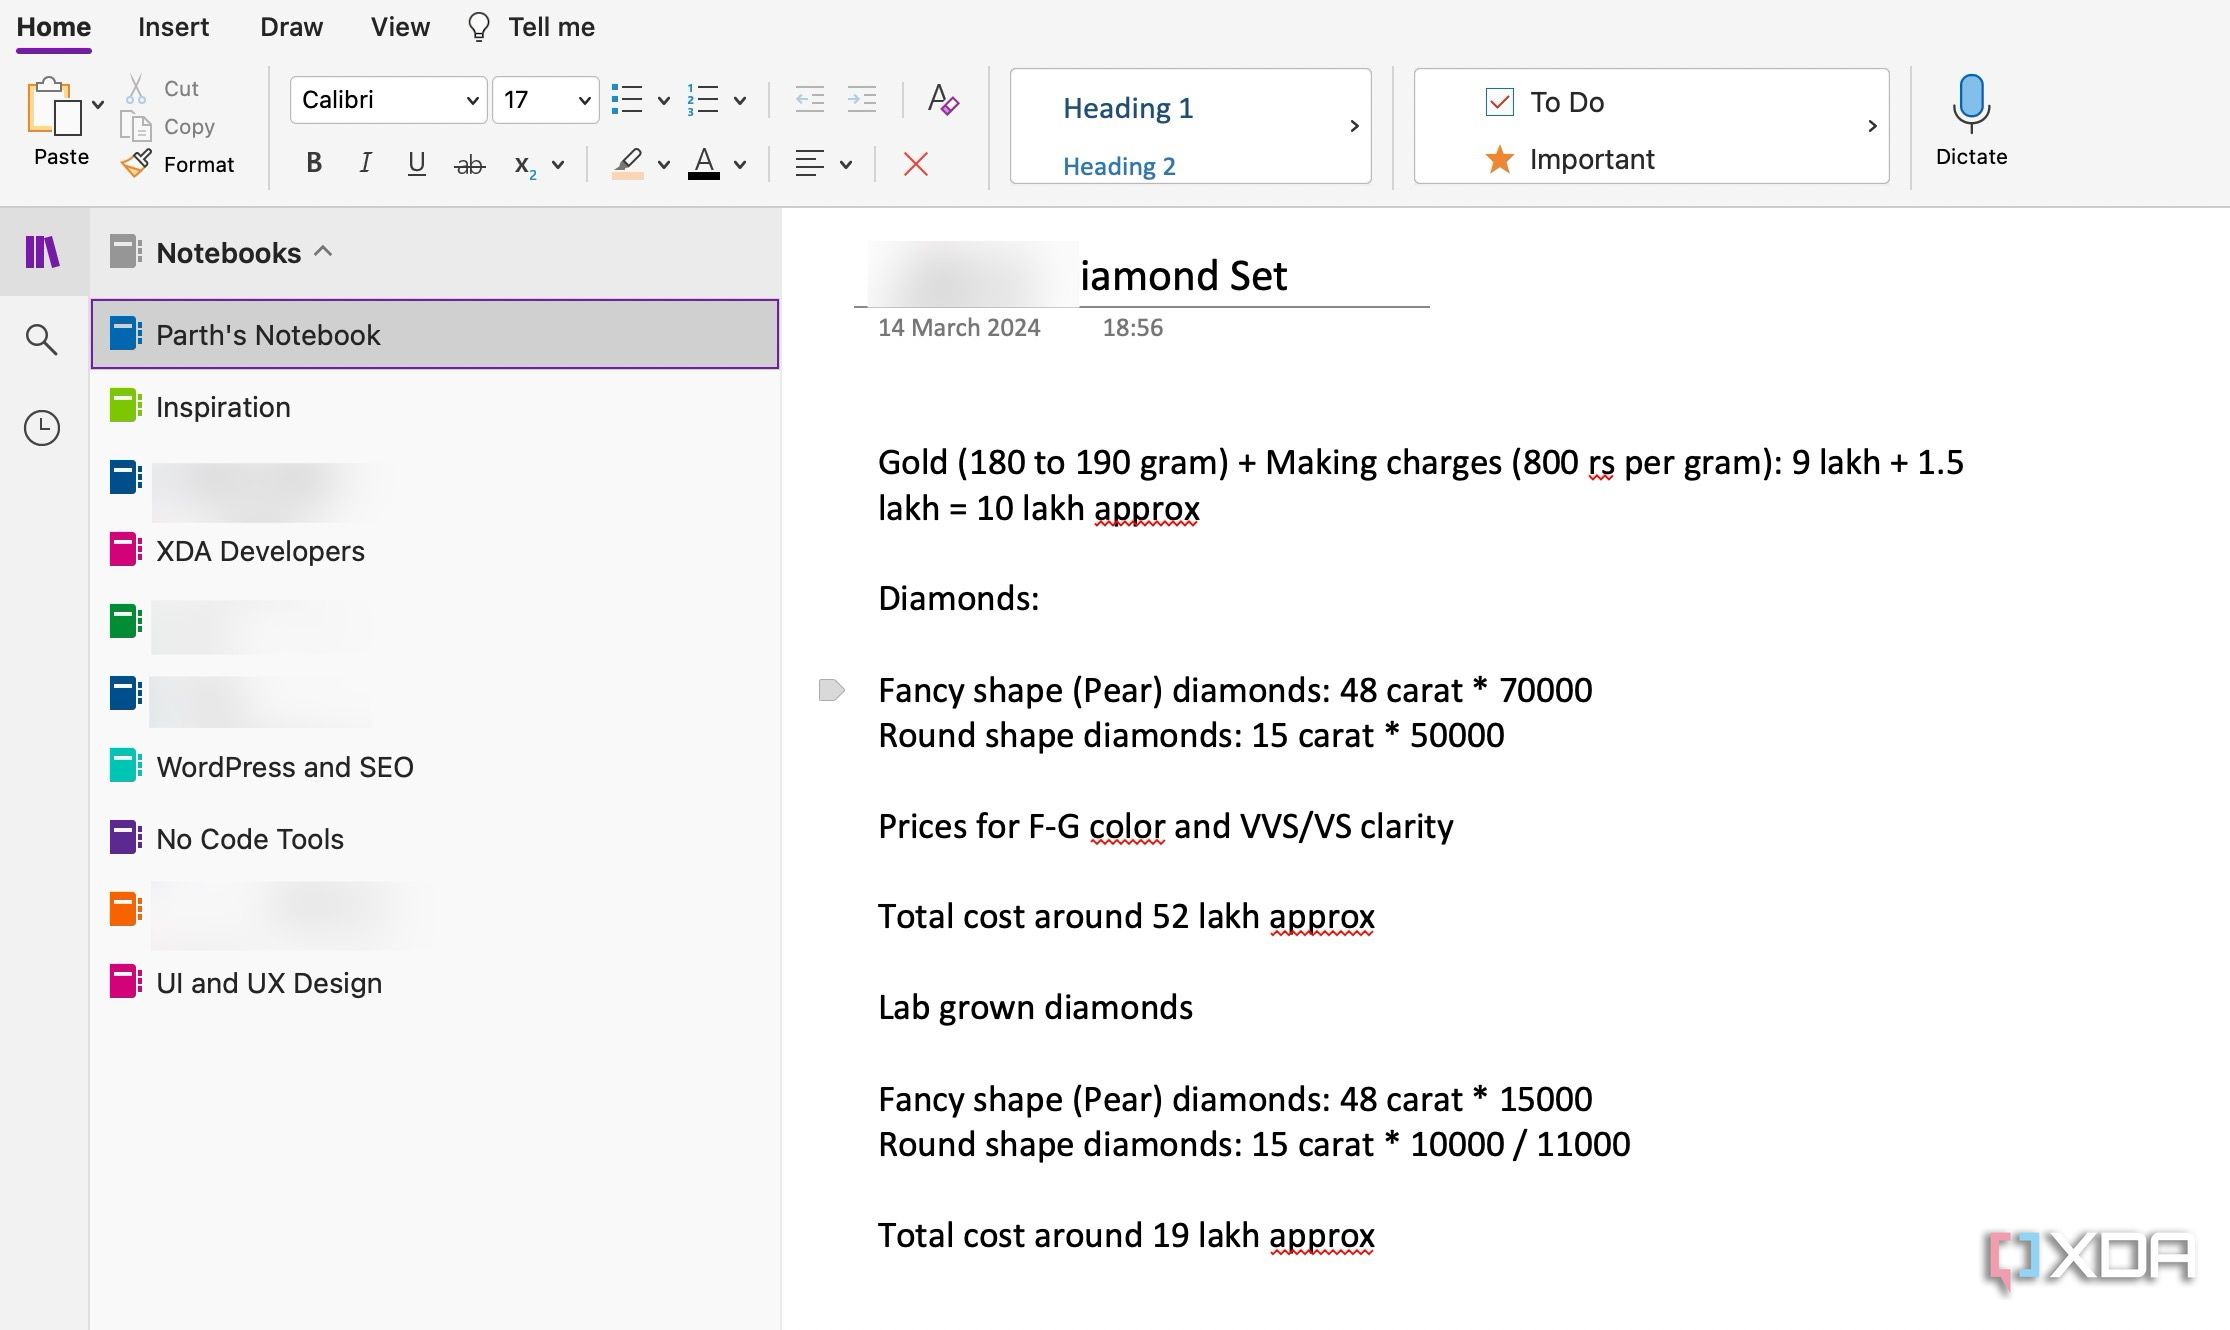Apply the Heading 1 style
Viewport: 2230px width, 1330px height.
[1128, 107]
